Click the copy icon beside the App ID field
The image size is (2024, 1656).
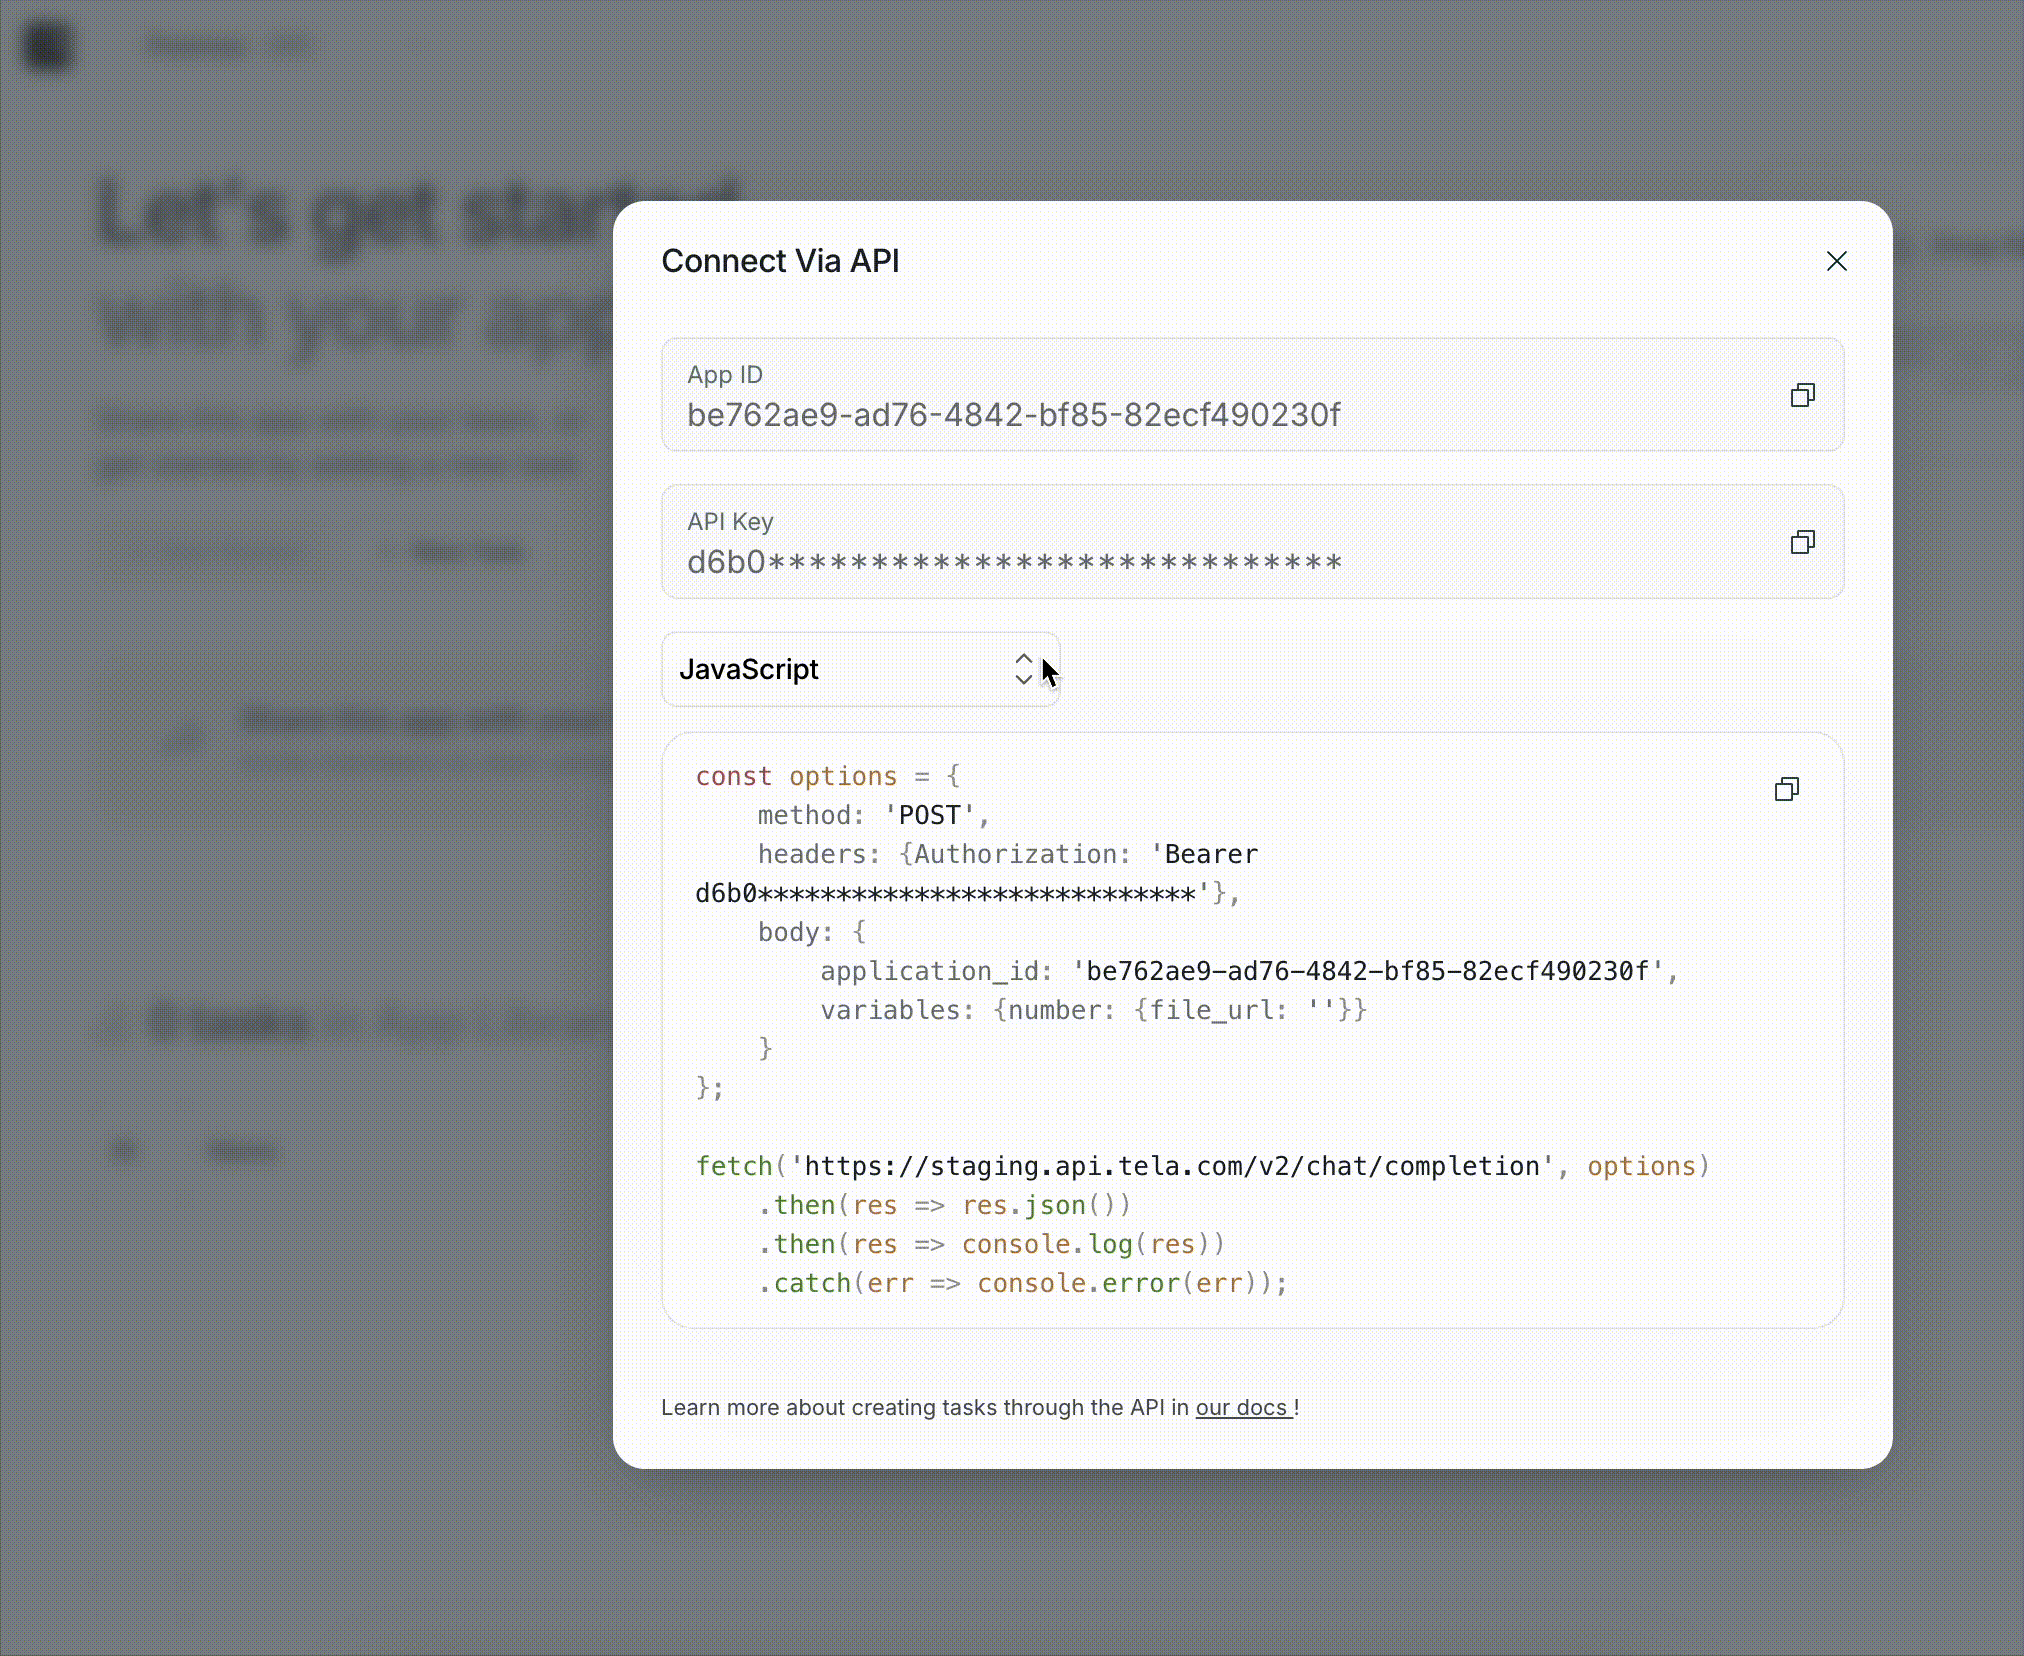tap(1803, 396)
